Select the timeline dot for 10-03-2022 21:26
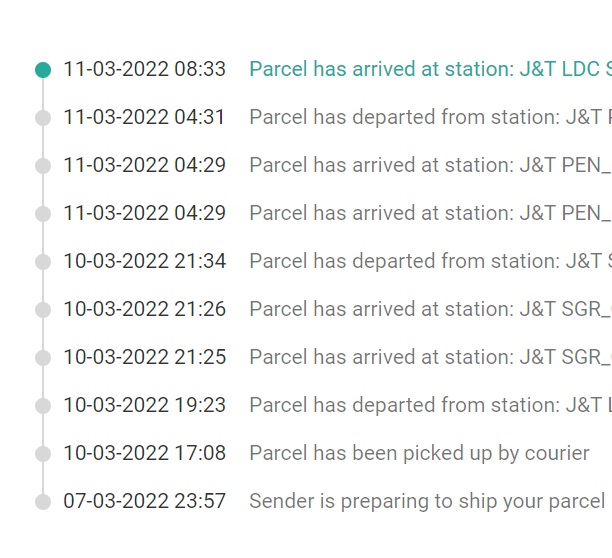Screen dimensions: 612x558 pyautogui.click(x=43, y=310)
